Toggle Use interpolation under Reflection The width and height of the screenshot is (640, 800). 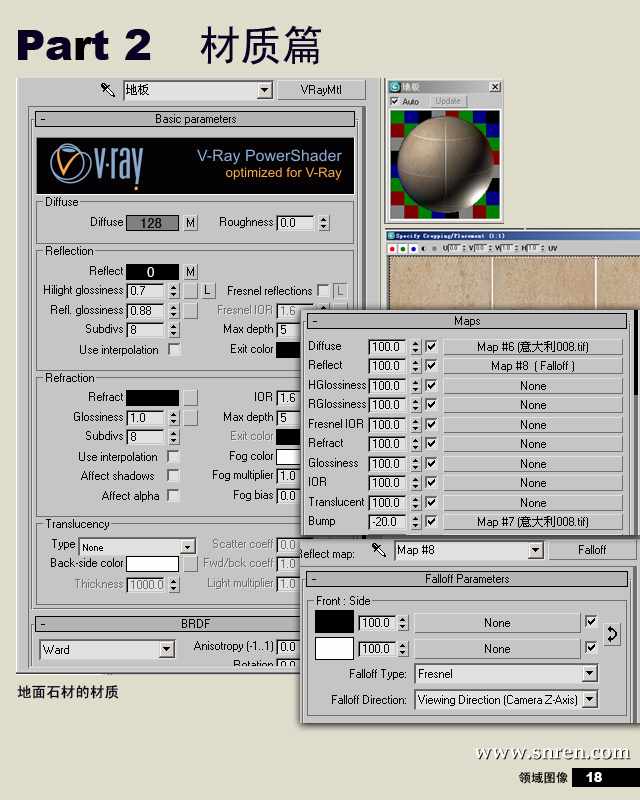174,349
